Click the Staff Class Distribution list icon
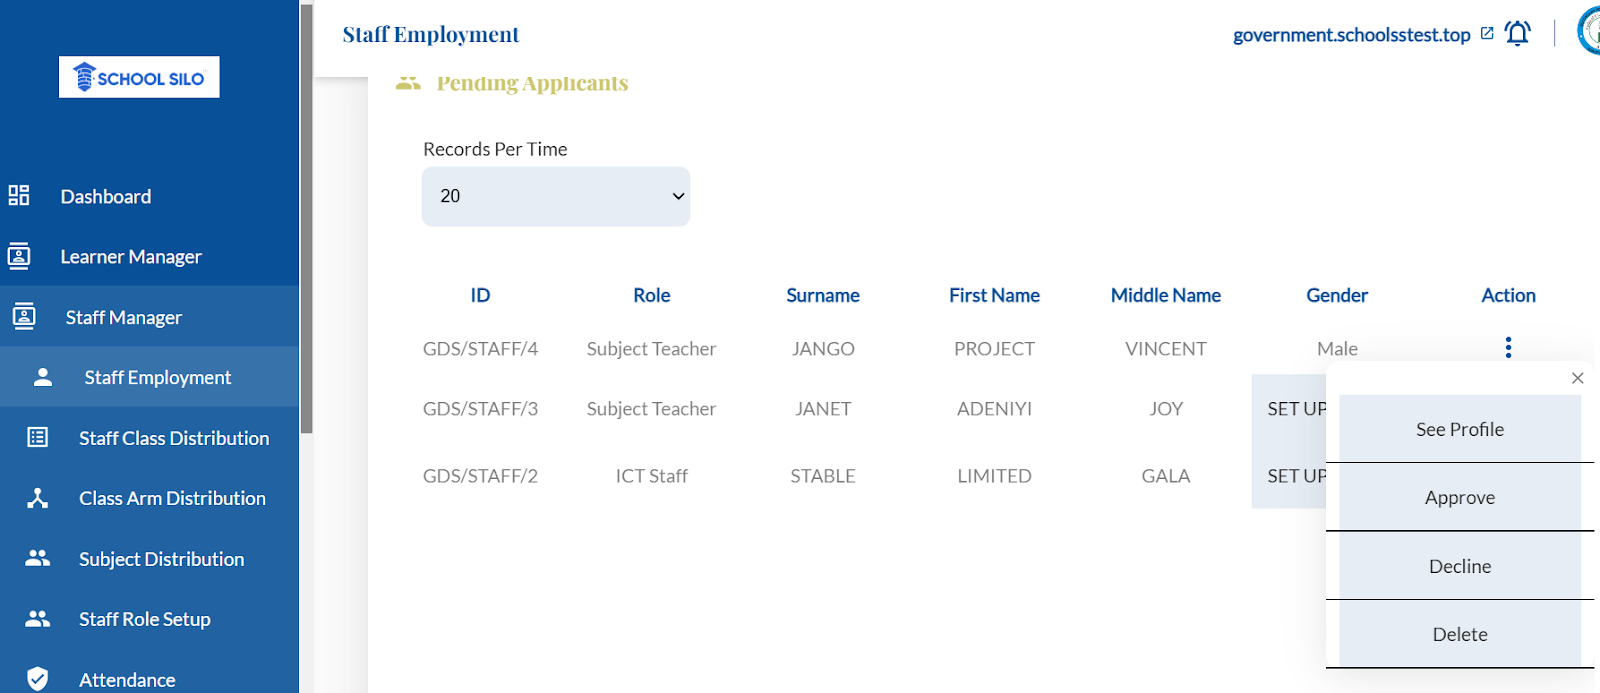 pos(38,437)
